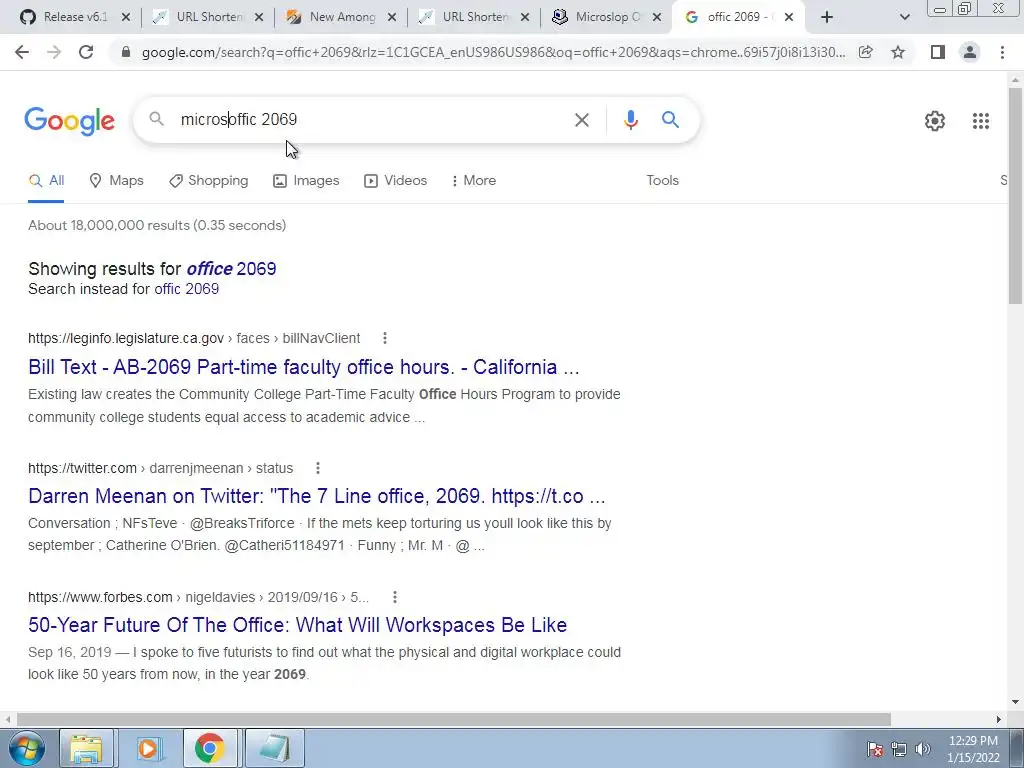
Task: Close the Microslop tab
Action: click(x=657, y=17)
